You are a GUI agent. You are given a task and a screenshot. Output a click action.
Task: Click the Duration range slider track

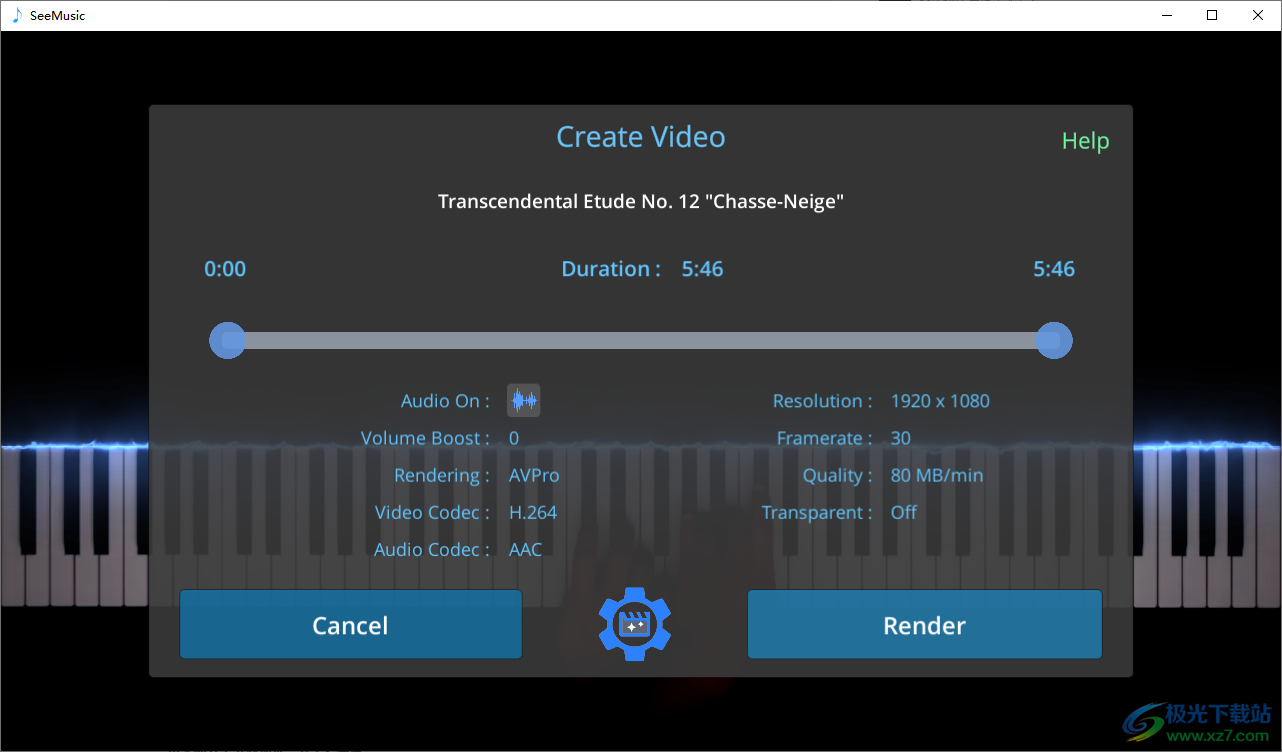pyautogui.click(x=640, y=340)
